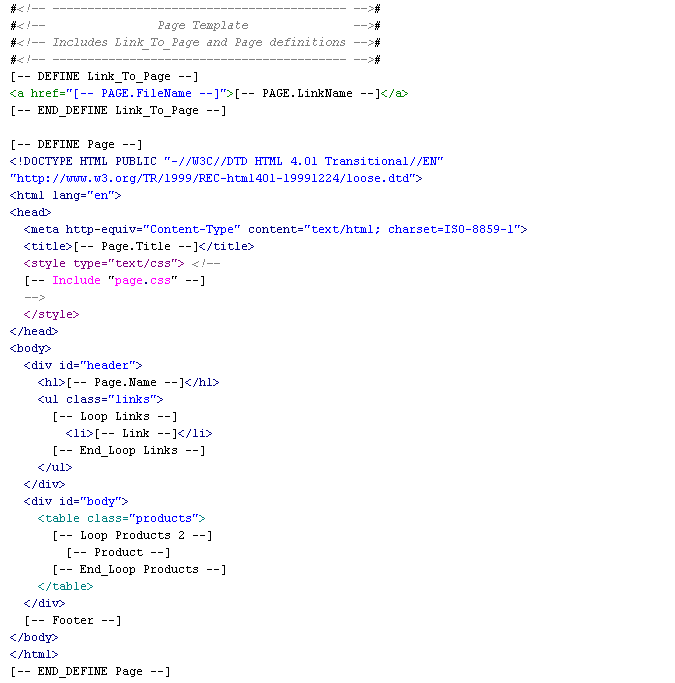This screenshot has height=683, width=675.
Task: Click the html lang="en" tag
Action: click(x=65, y=195)
